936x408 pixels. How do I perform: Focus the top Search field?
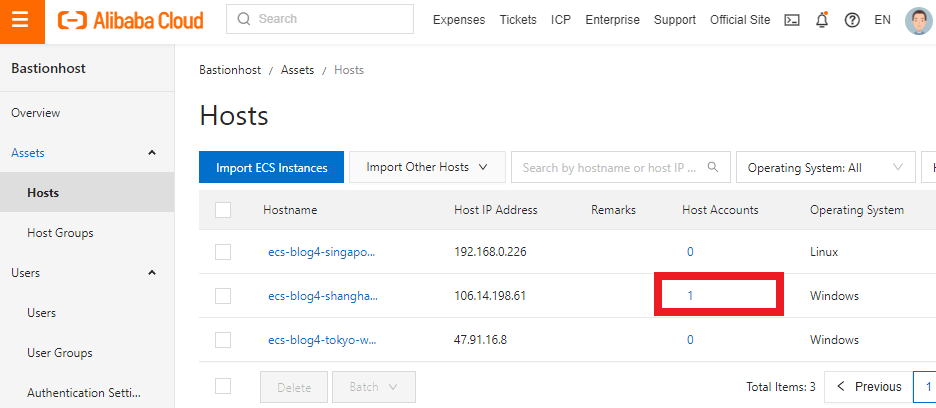click(320, 19)
